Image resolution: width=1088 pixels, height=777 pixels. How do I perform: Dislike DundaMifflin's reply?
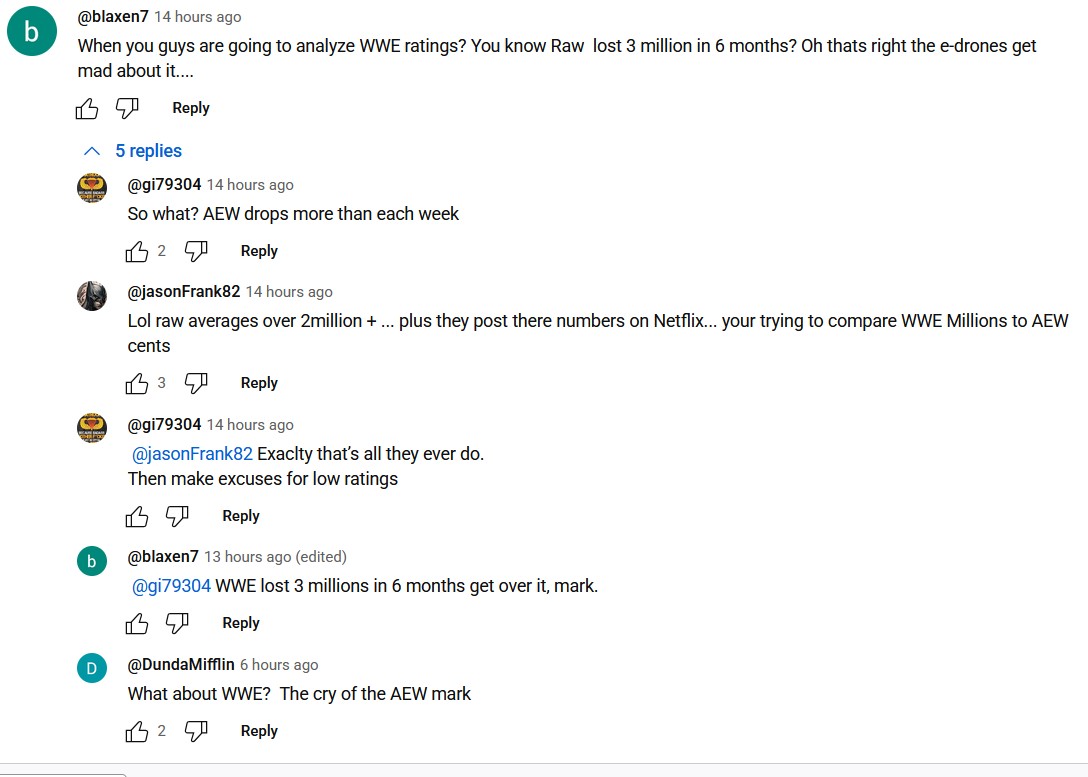pos(196,731)
